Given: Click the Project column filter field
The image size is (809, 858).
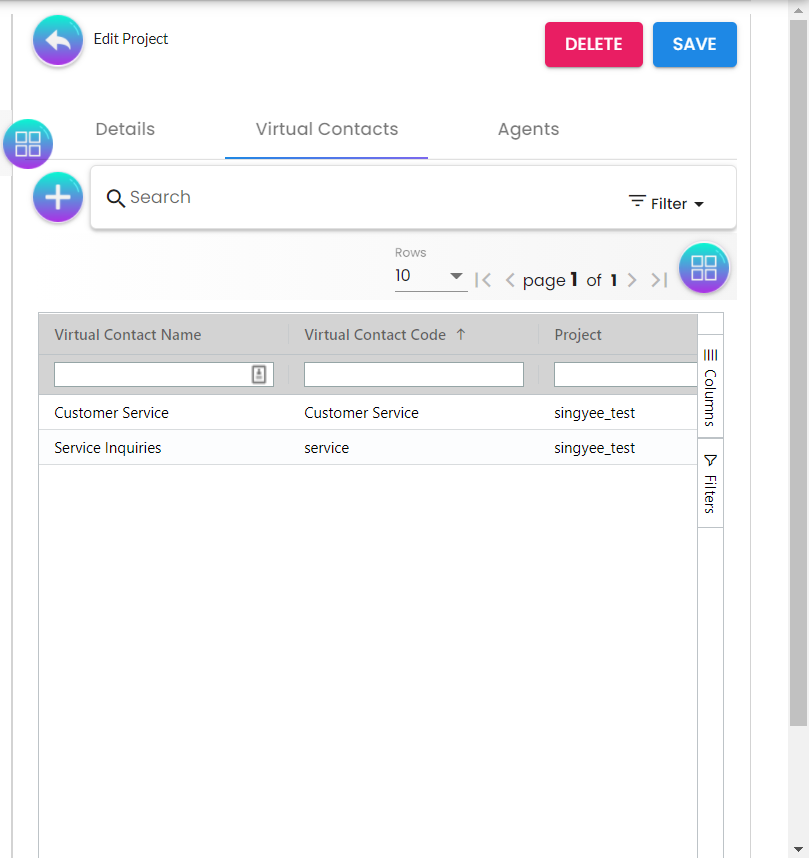Looking at the screenshot, I should click(x=626, y=374).
